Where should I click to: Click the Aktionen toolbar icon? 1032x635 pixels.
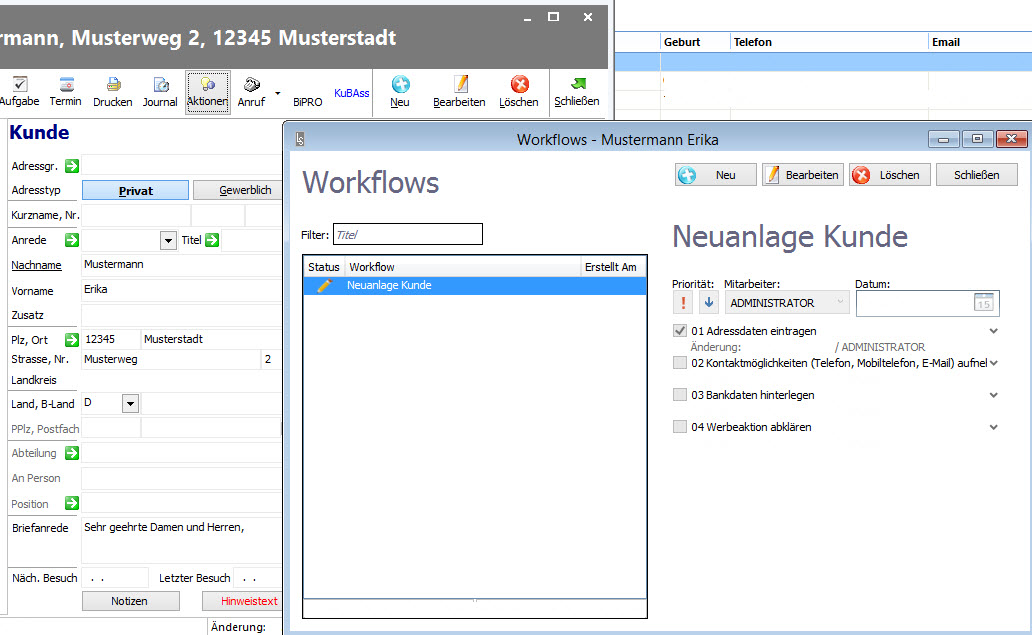[x=208, y=86]
